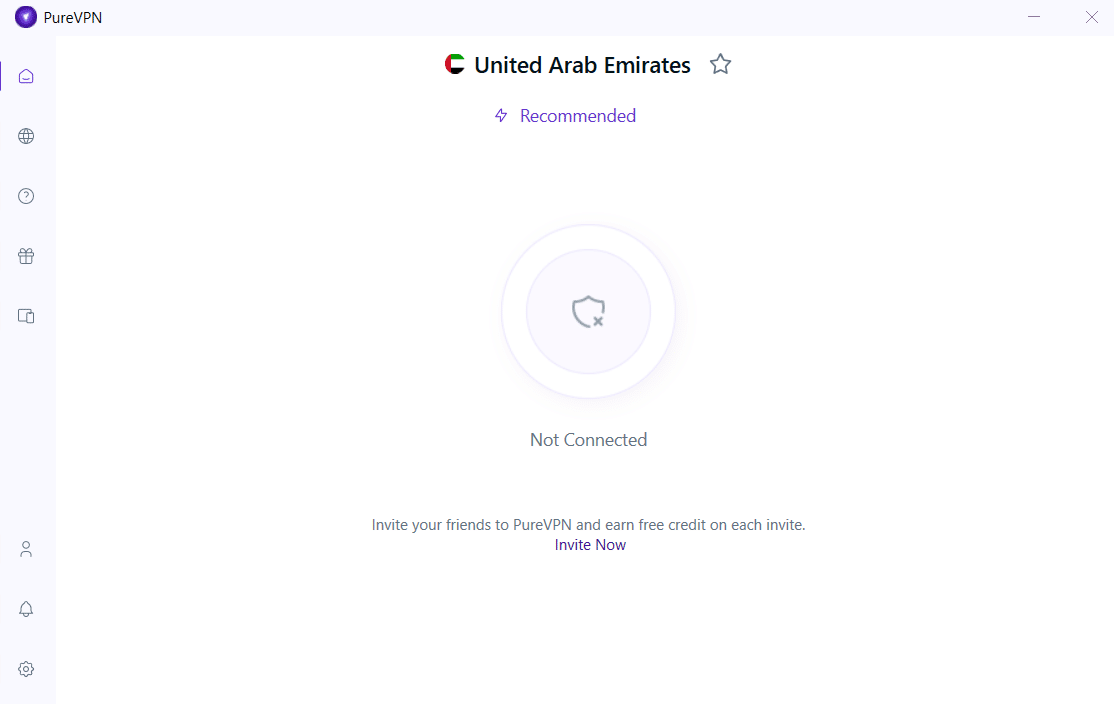
Task: Open the Home tab in sidebar
Action: click(x=26, y=76)
